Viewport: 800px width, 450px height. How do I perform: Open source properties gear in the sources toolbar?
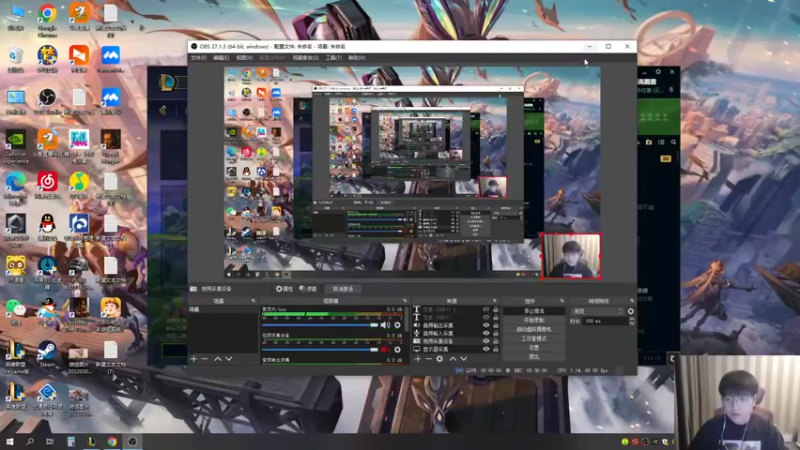439,359
